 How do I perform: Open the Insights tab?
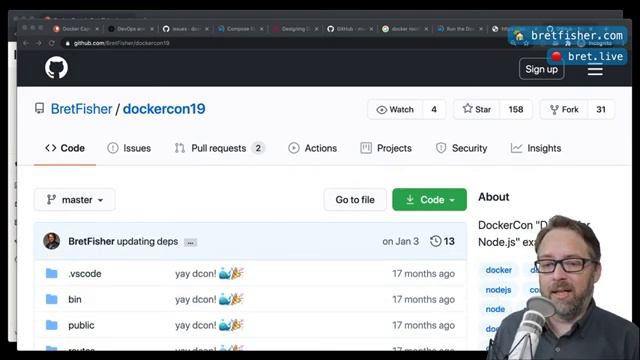click(x=536, y=148)
